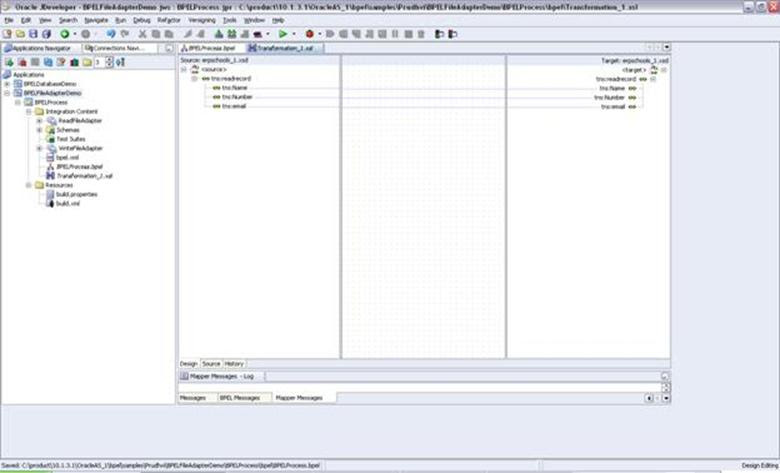Minimize the Mapper Messages log panel

(x=665, y=376)
